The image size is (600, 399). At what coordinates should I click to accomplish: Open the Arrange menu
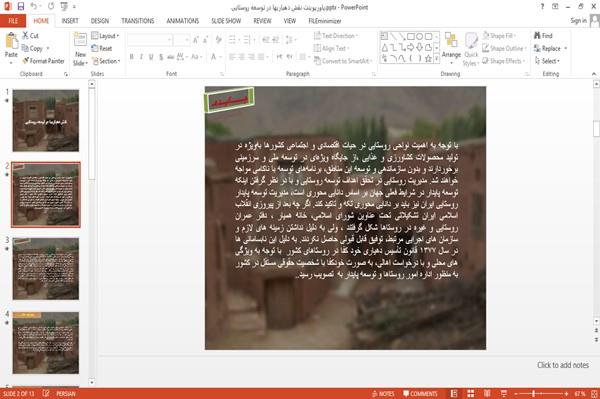coord(451,47)
